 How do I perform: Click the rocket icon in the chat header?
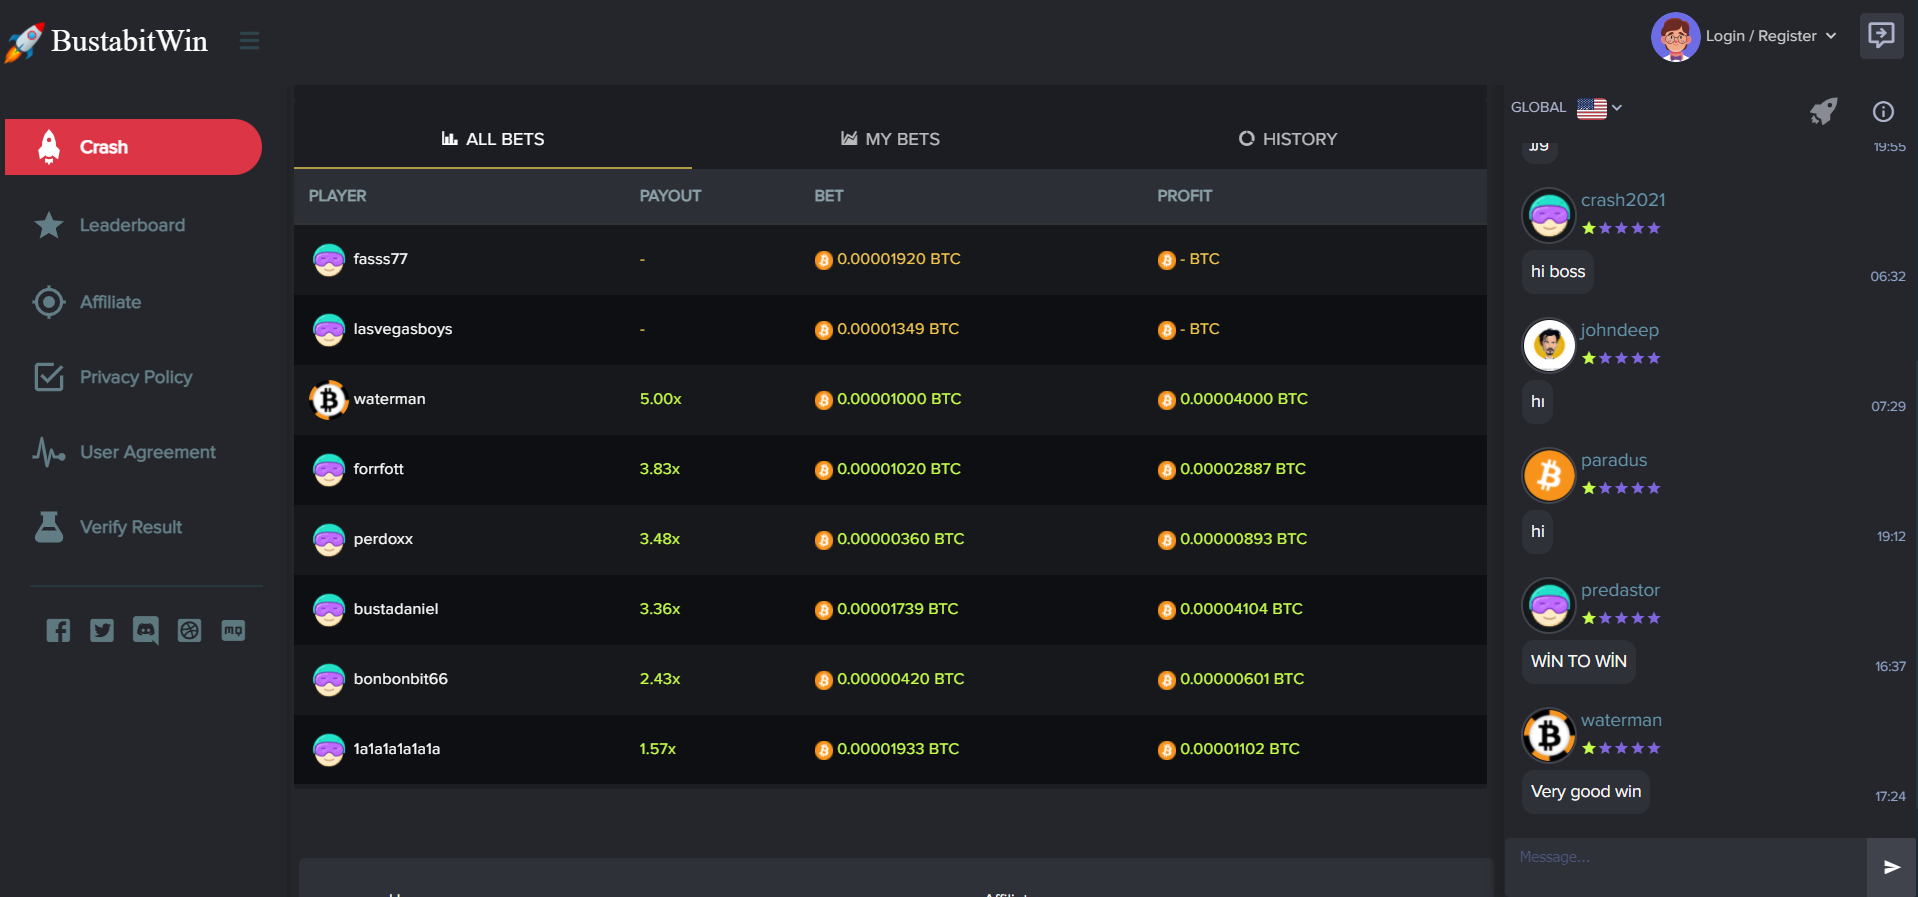pyautogui.click(x=1824, y=111)
